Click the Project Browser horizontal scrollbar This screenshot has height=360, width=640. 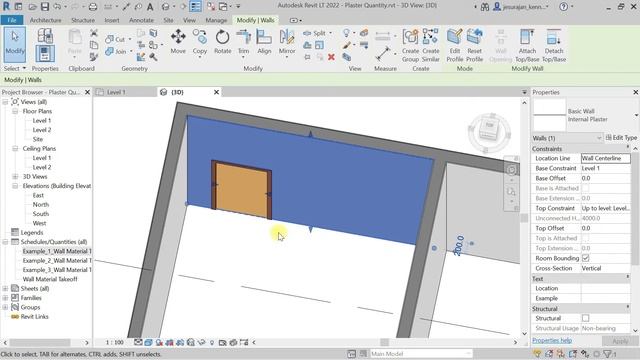(x=40, y=342)
